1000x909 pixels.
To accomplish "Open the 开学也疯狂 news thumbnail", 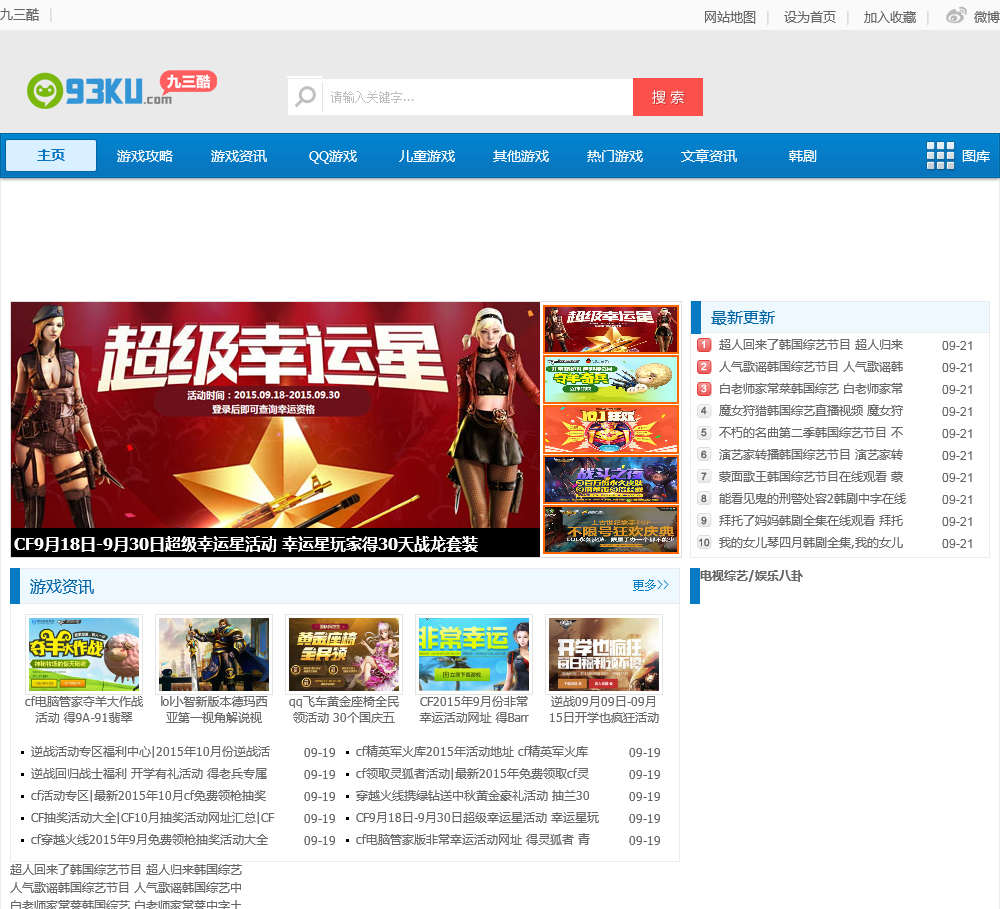I will click(x=604, y=654).
